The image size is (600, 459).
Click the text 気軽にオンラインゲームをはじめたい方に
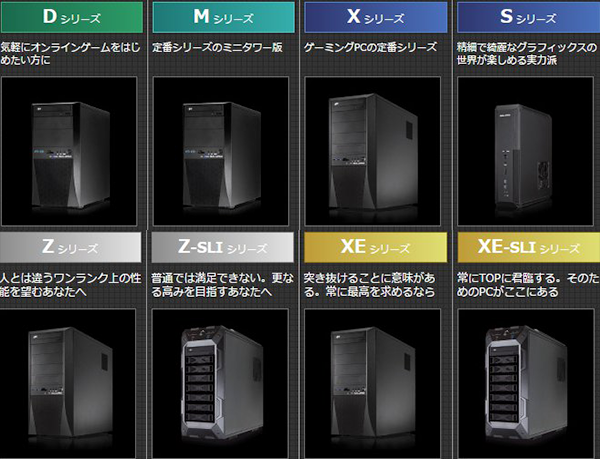[x=70, y=54]
